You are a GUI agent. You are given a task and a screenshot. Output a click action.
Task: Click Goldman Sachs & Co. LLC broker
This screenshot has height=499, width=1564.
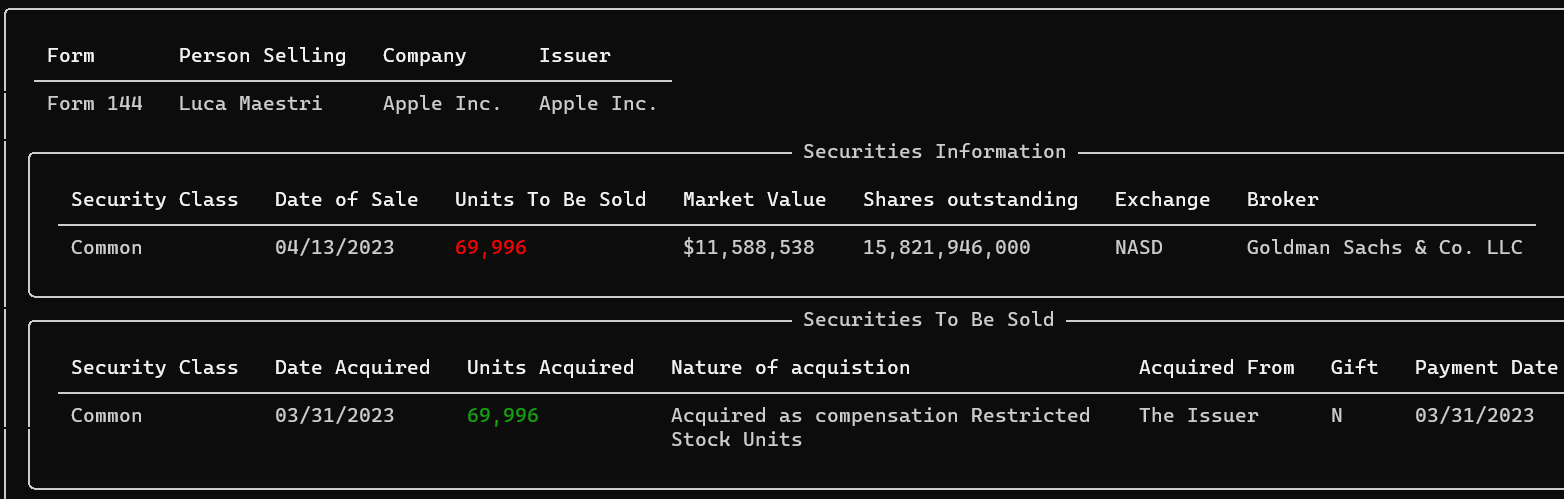tap(1384, 247)
